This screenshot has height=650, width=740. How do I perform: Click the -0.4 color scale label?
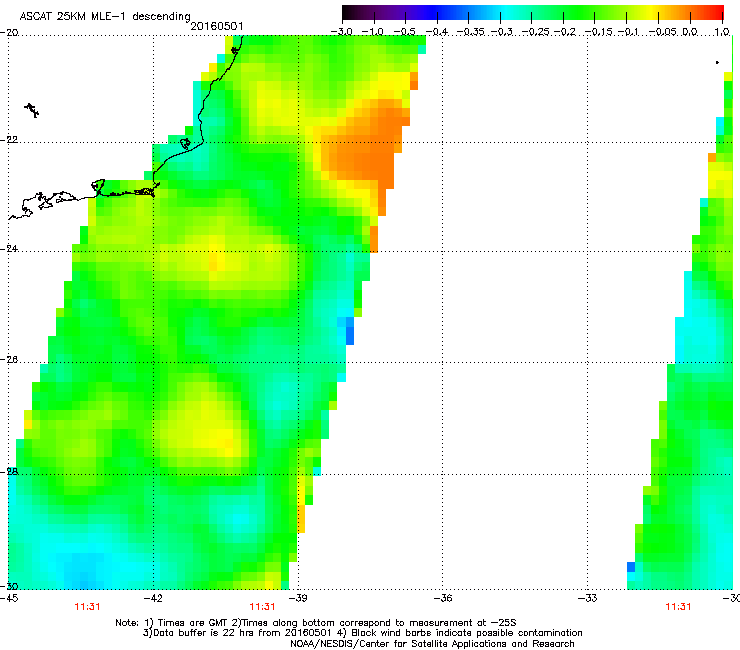[x=437, y=32]
